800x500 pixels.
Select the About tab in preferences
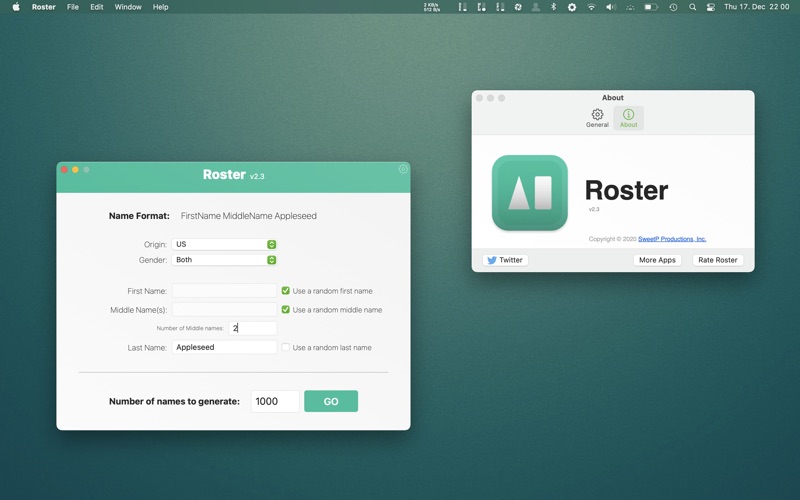629,118
